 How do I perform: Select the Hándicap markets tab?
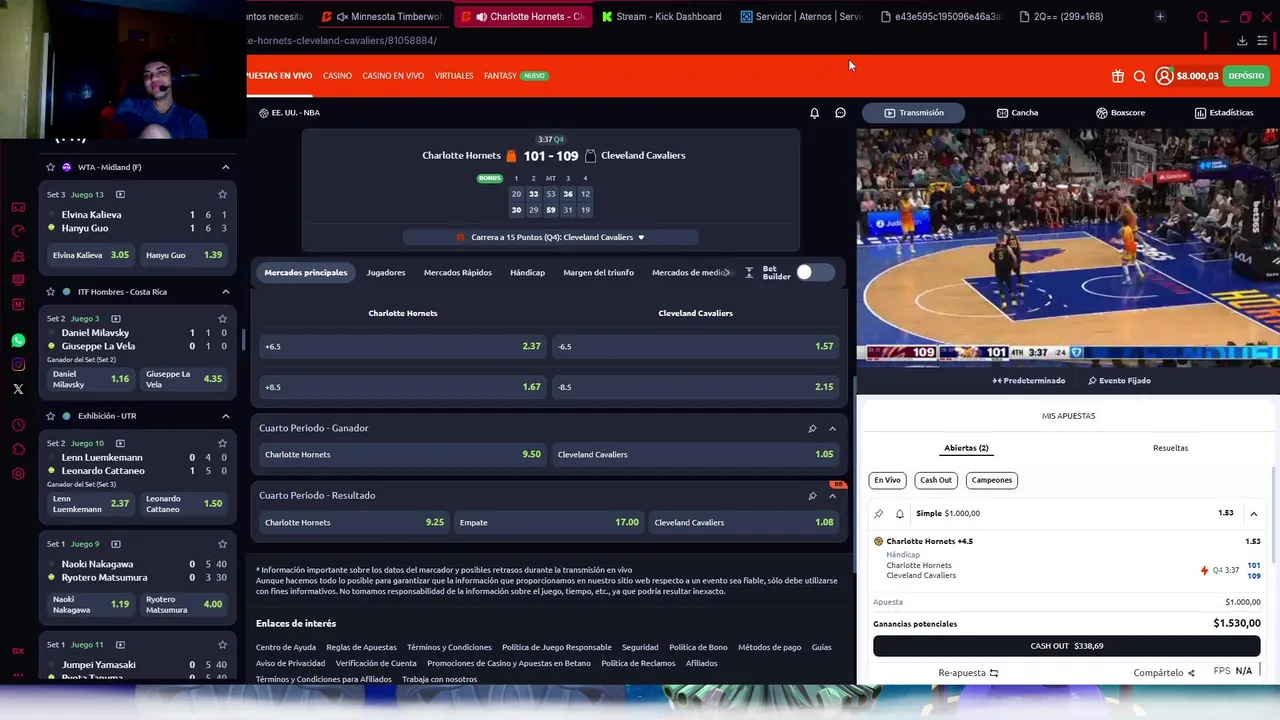point(527,272)
